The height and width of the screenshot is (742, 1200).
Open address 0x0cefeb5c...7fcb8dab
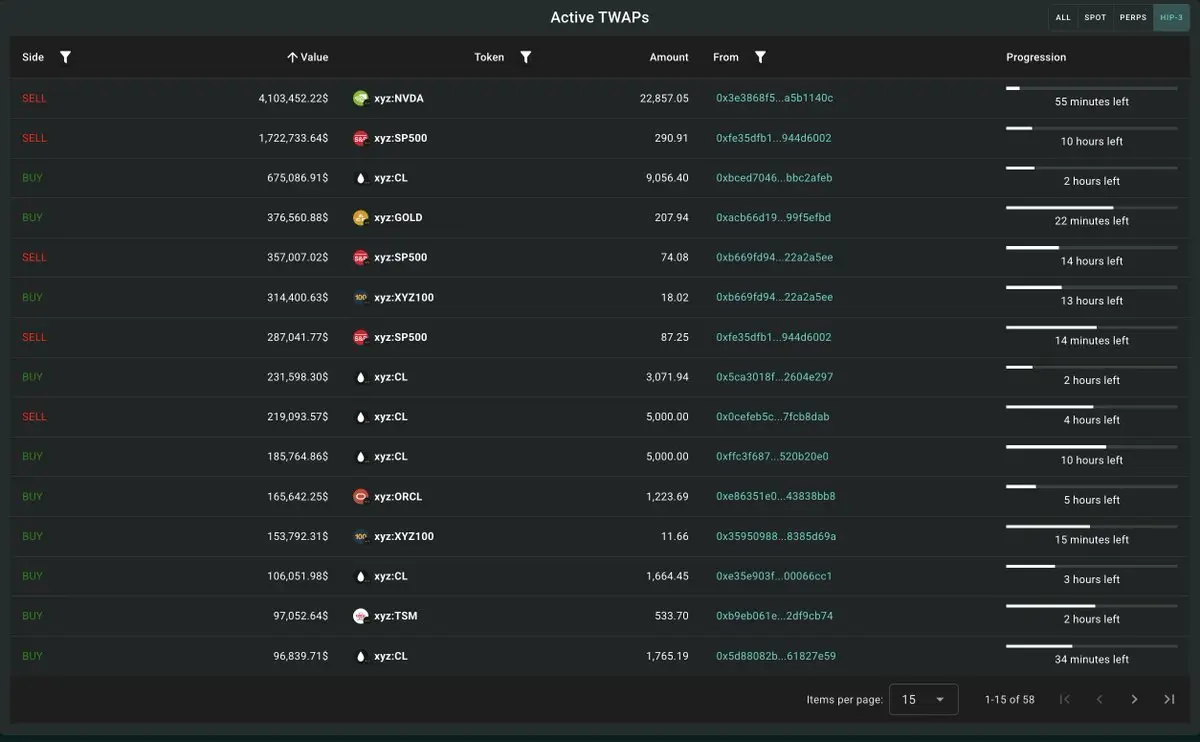click(772, 417)
